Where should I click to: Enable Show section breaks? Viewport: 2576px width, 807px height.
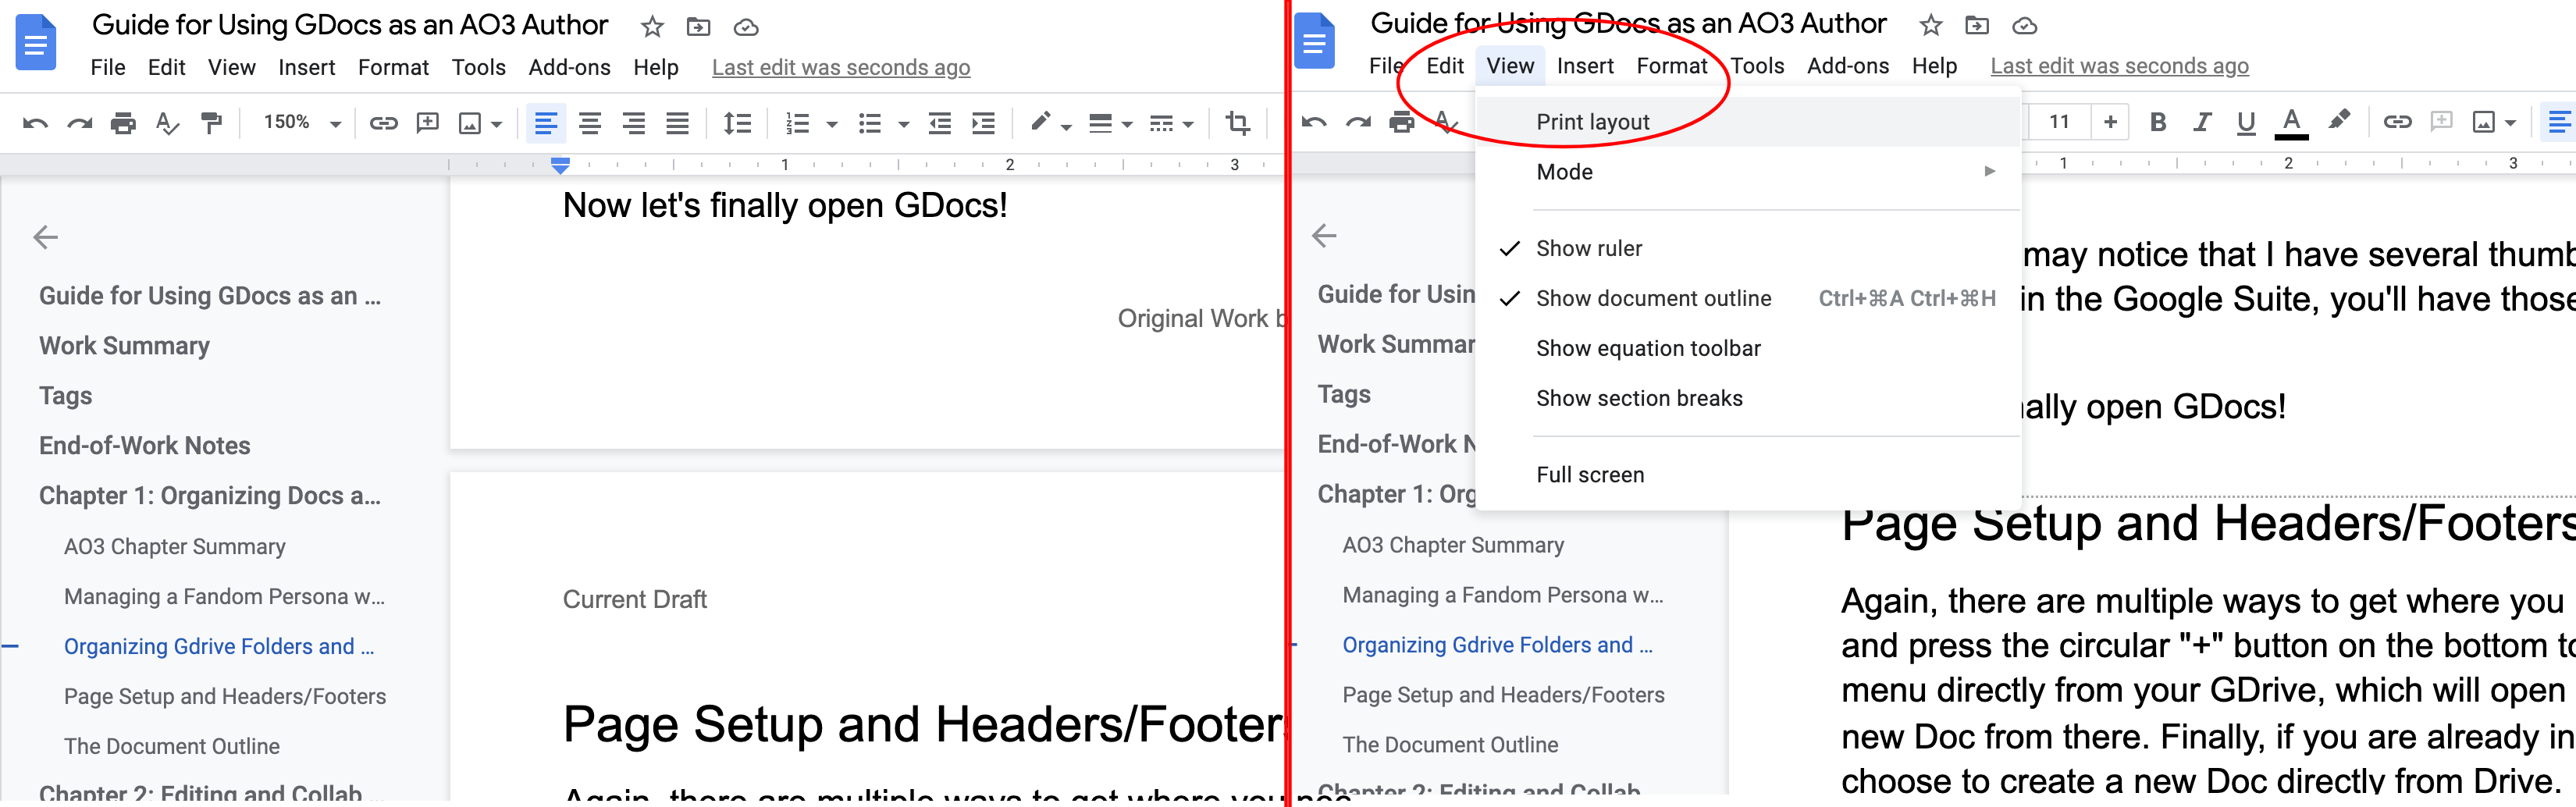click(x=1640, y=397)
